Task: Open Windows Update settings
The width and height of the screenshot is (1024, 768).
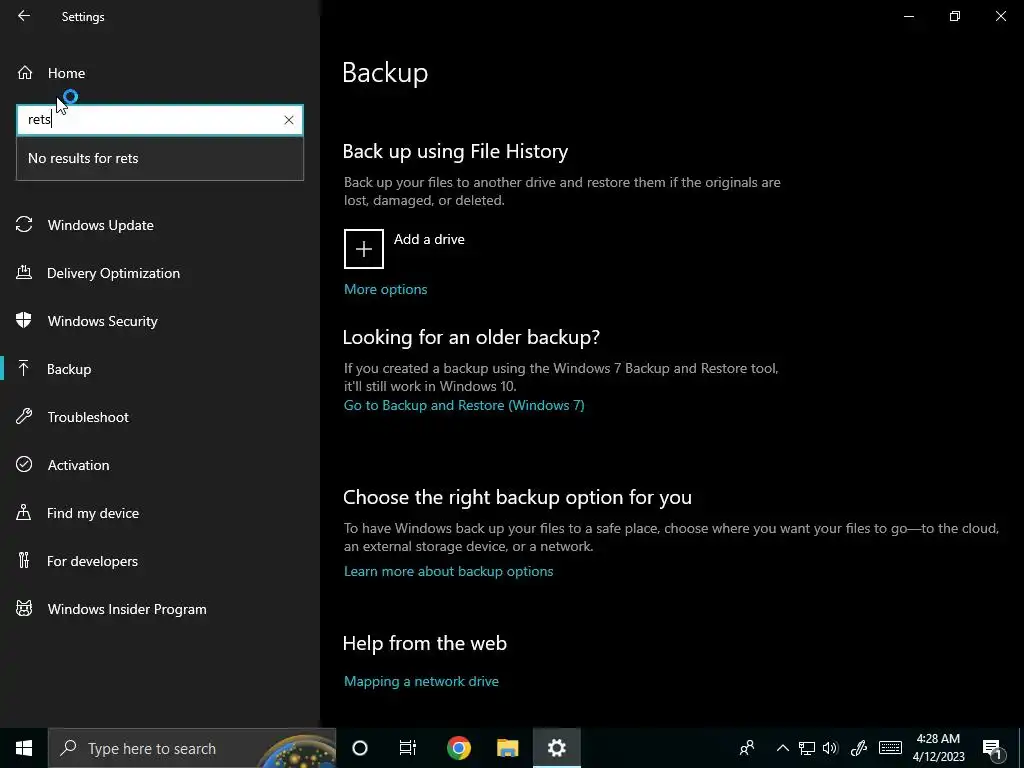Action: point(160,225)
